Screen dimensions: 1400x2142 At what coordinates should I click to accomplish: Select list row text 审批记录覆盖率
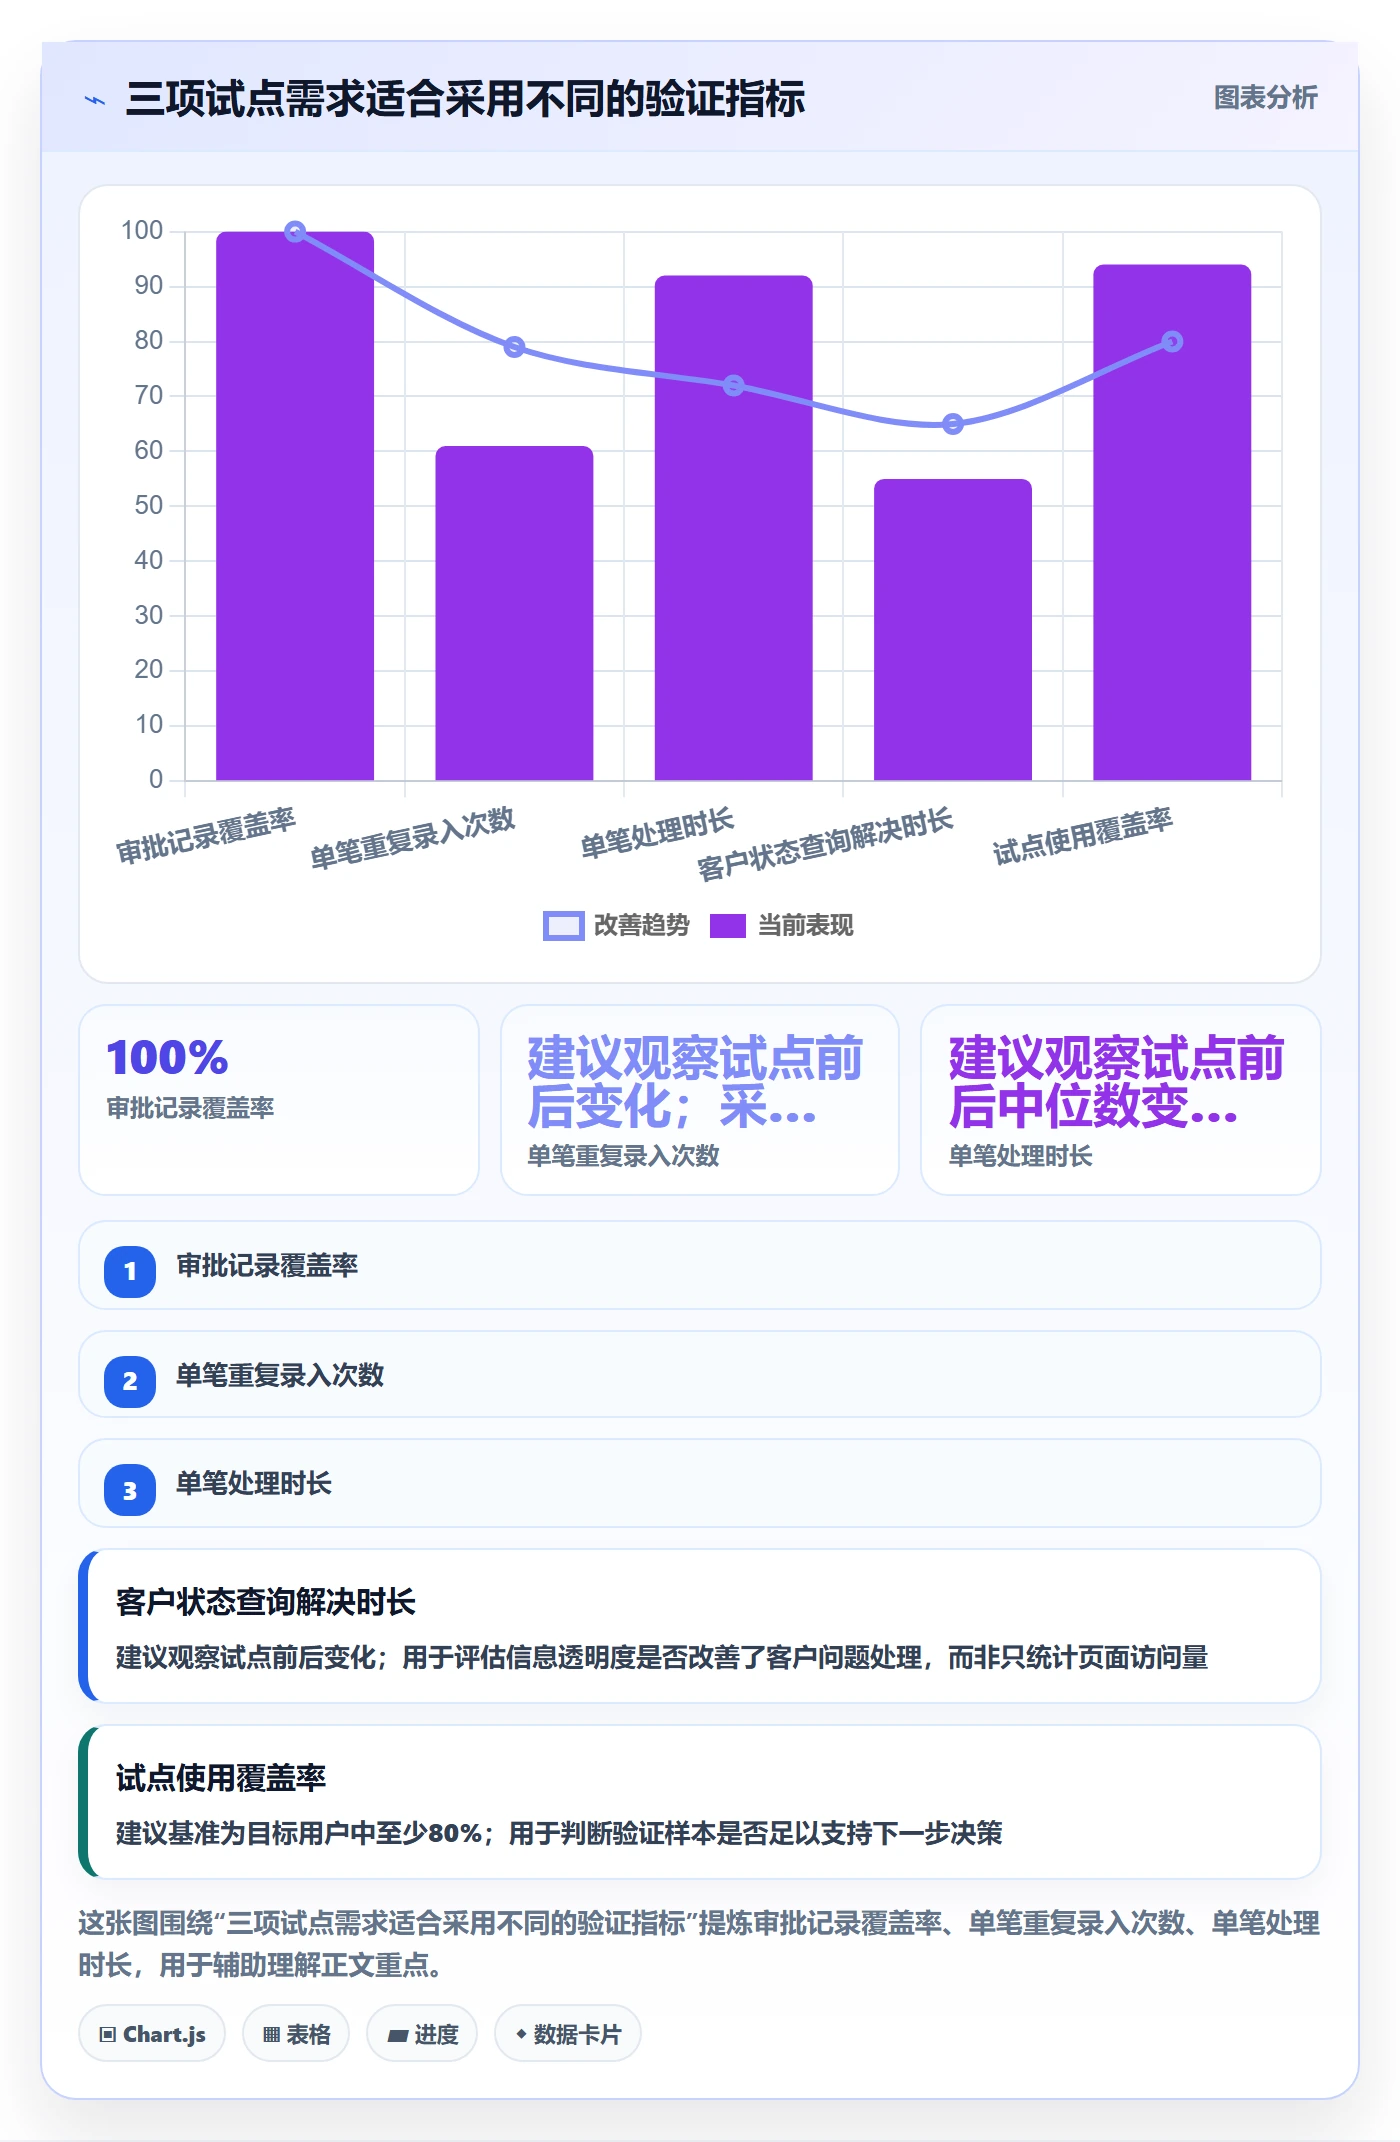point(267,1266)
